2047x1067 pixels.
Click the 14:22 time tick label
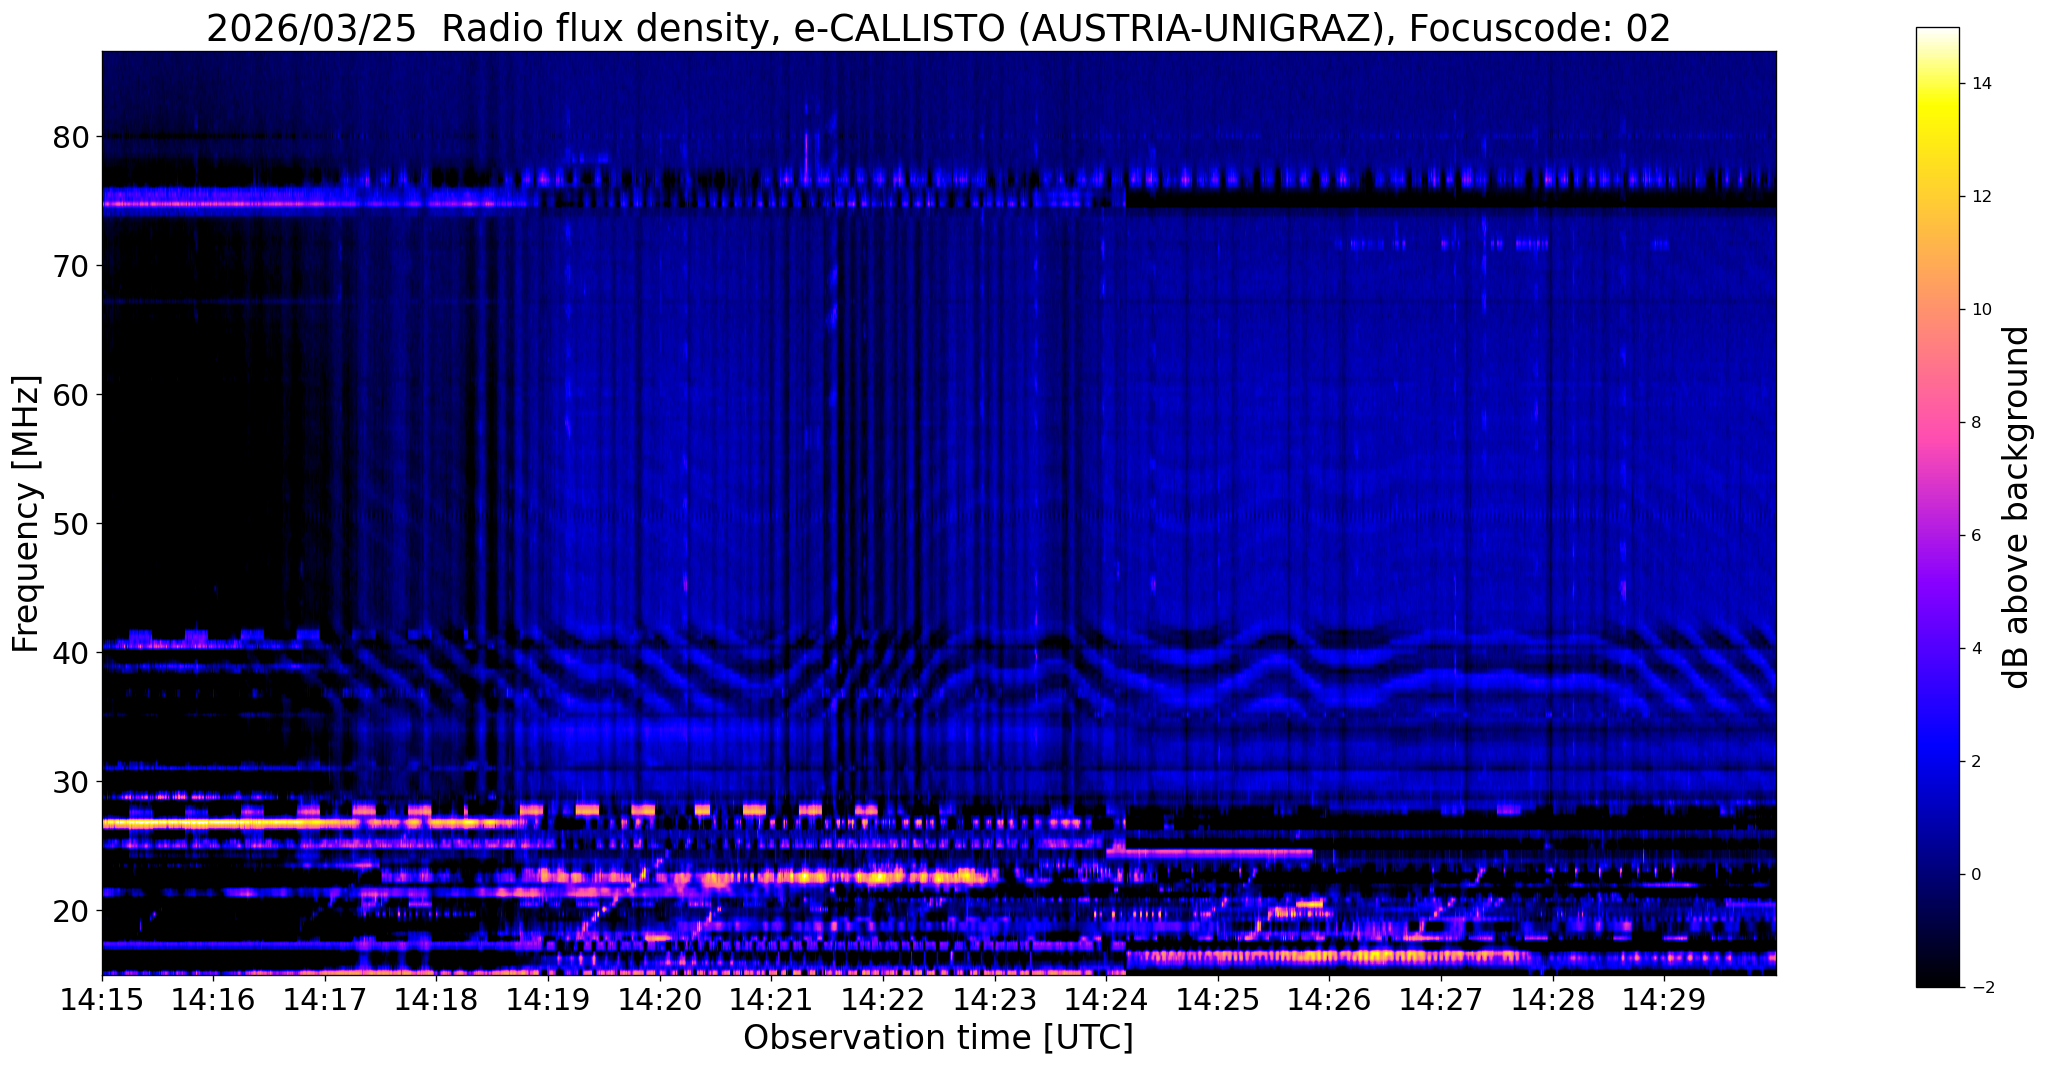coord(883,999)
